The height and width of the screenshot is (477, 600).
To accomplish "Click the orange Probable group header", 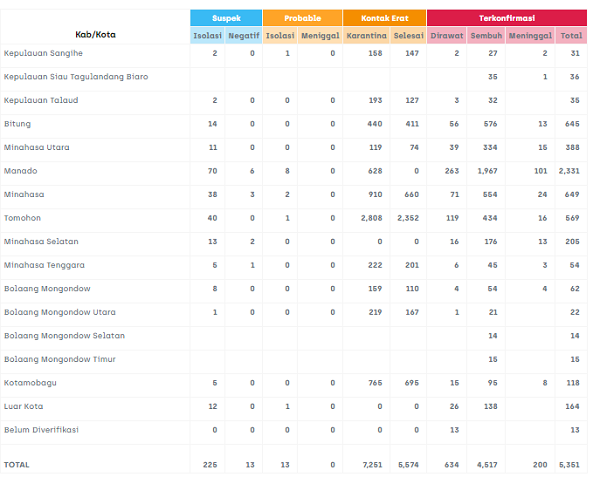I will pos(302,18).
